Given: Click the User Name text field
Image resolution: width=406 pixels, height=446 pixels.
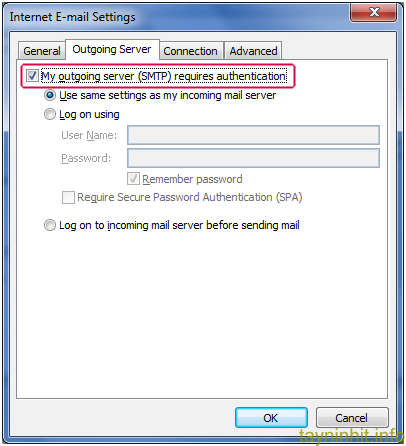Looking at the screenshot, I should 253,135.
